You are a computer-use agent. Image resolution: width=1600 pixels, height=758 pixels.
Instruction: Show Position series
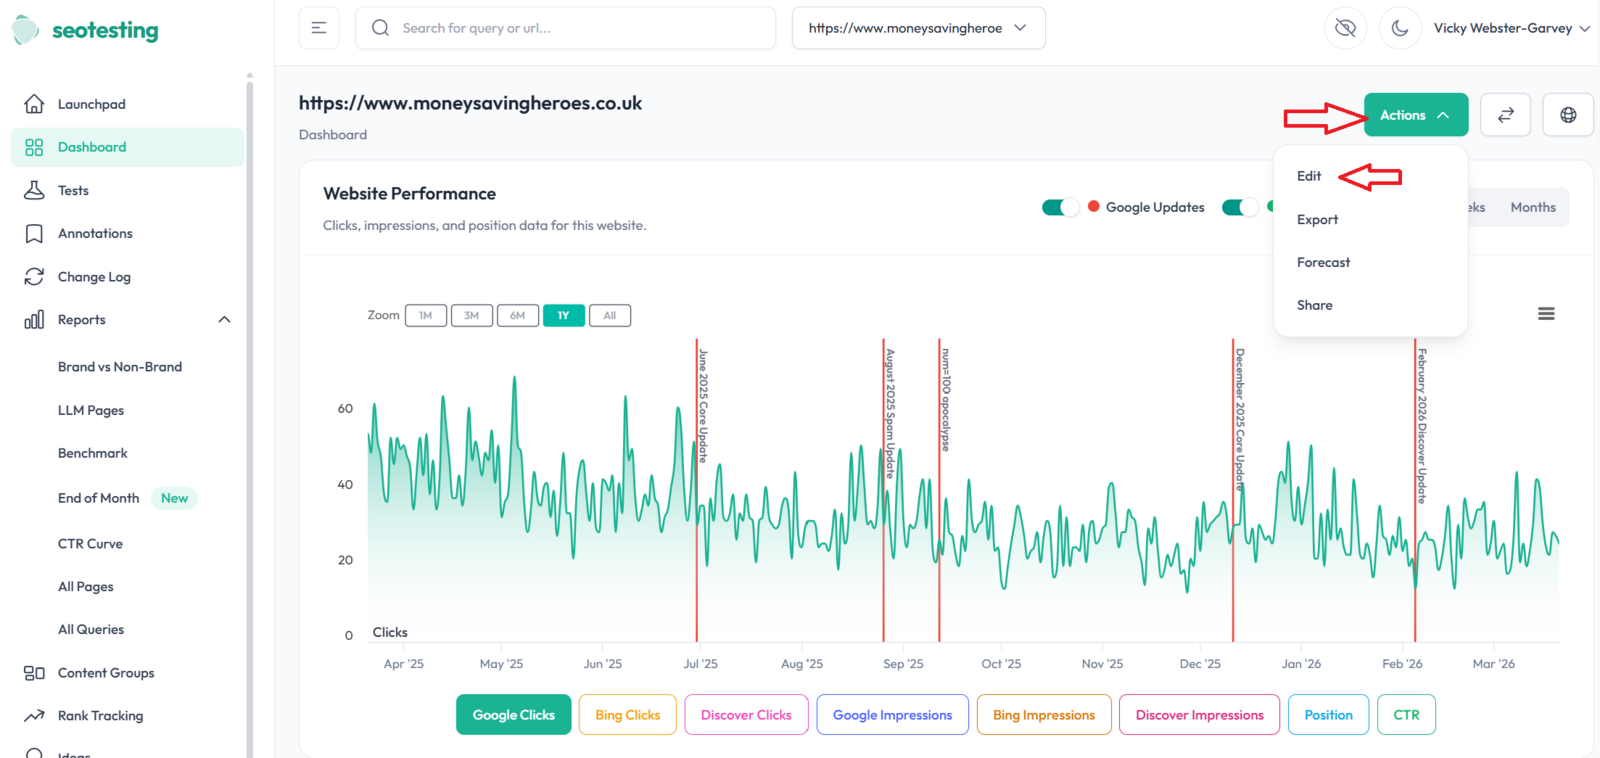click(1329, 715)
